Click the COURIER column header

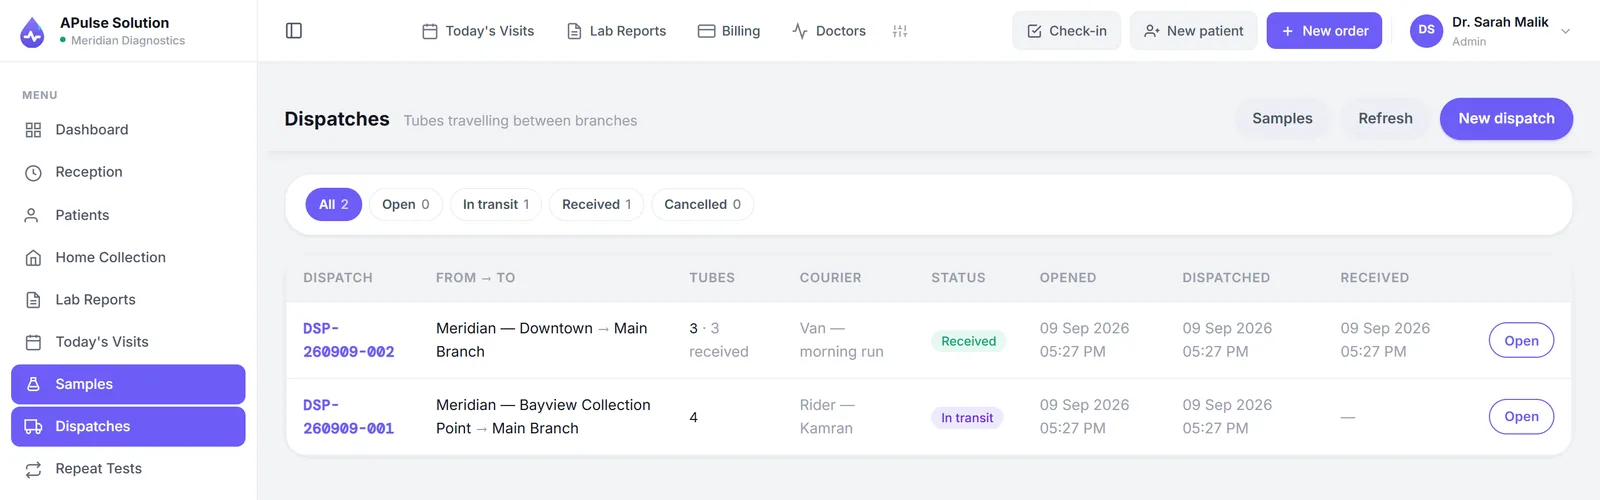click(830, 278)
